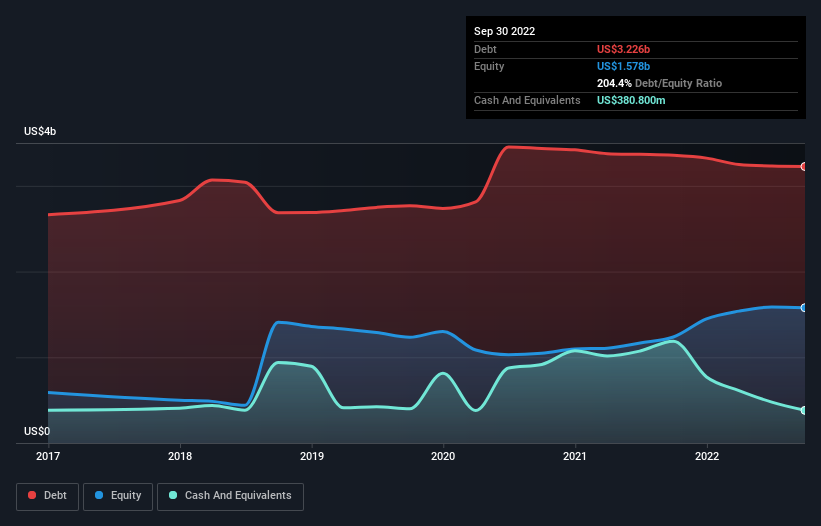Viewport: 821px width, 526px height.
Task: Select the Cash endpoint marker on chart
Action: coord(804,410)
